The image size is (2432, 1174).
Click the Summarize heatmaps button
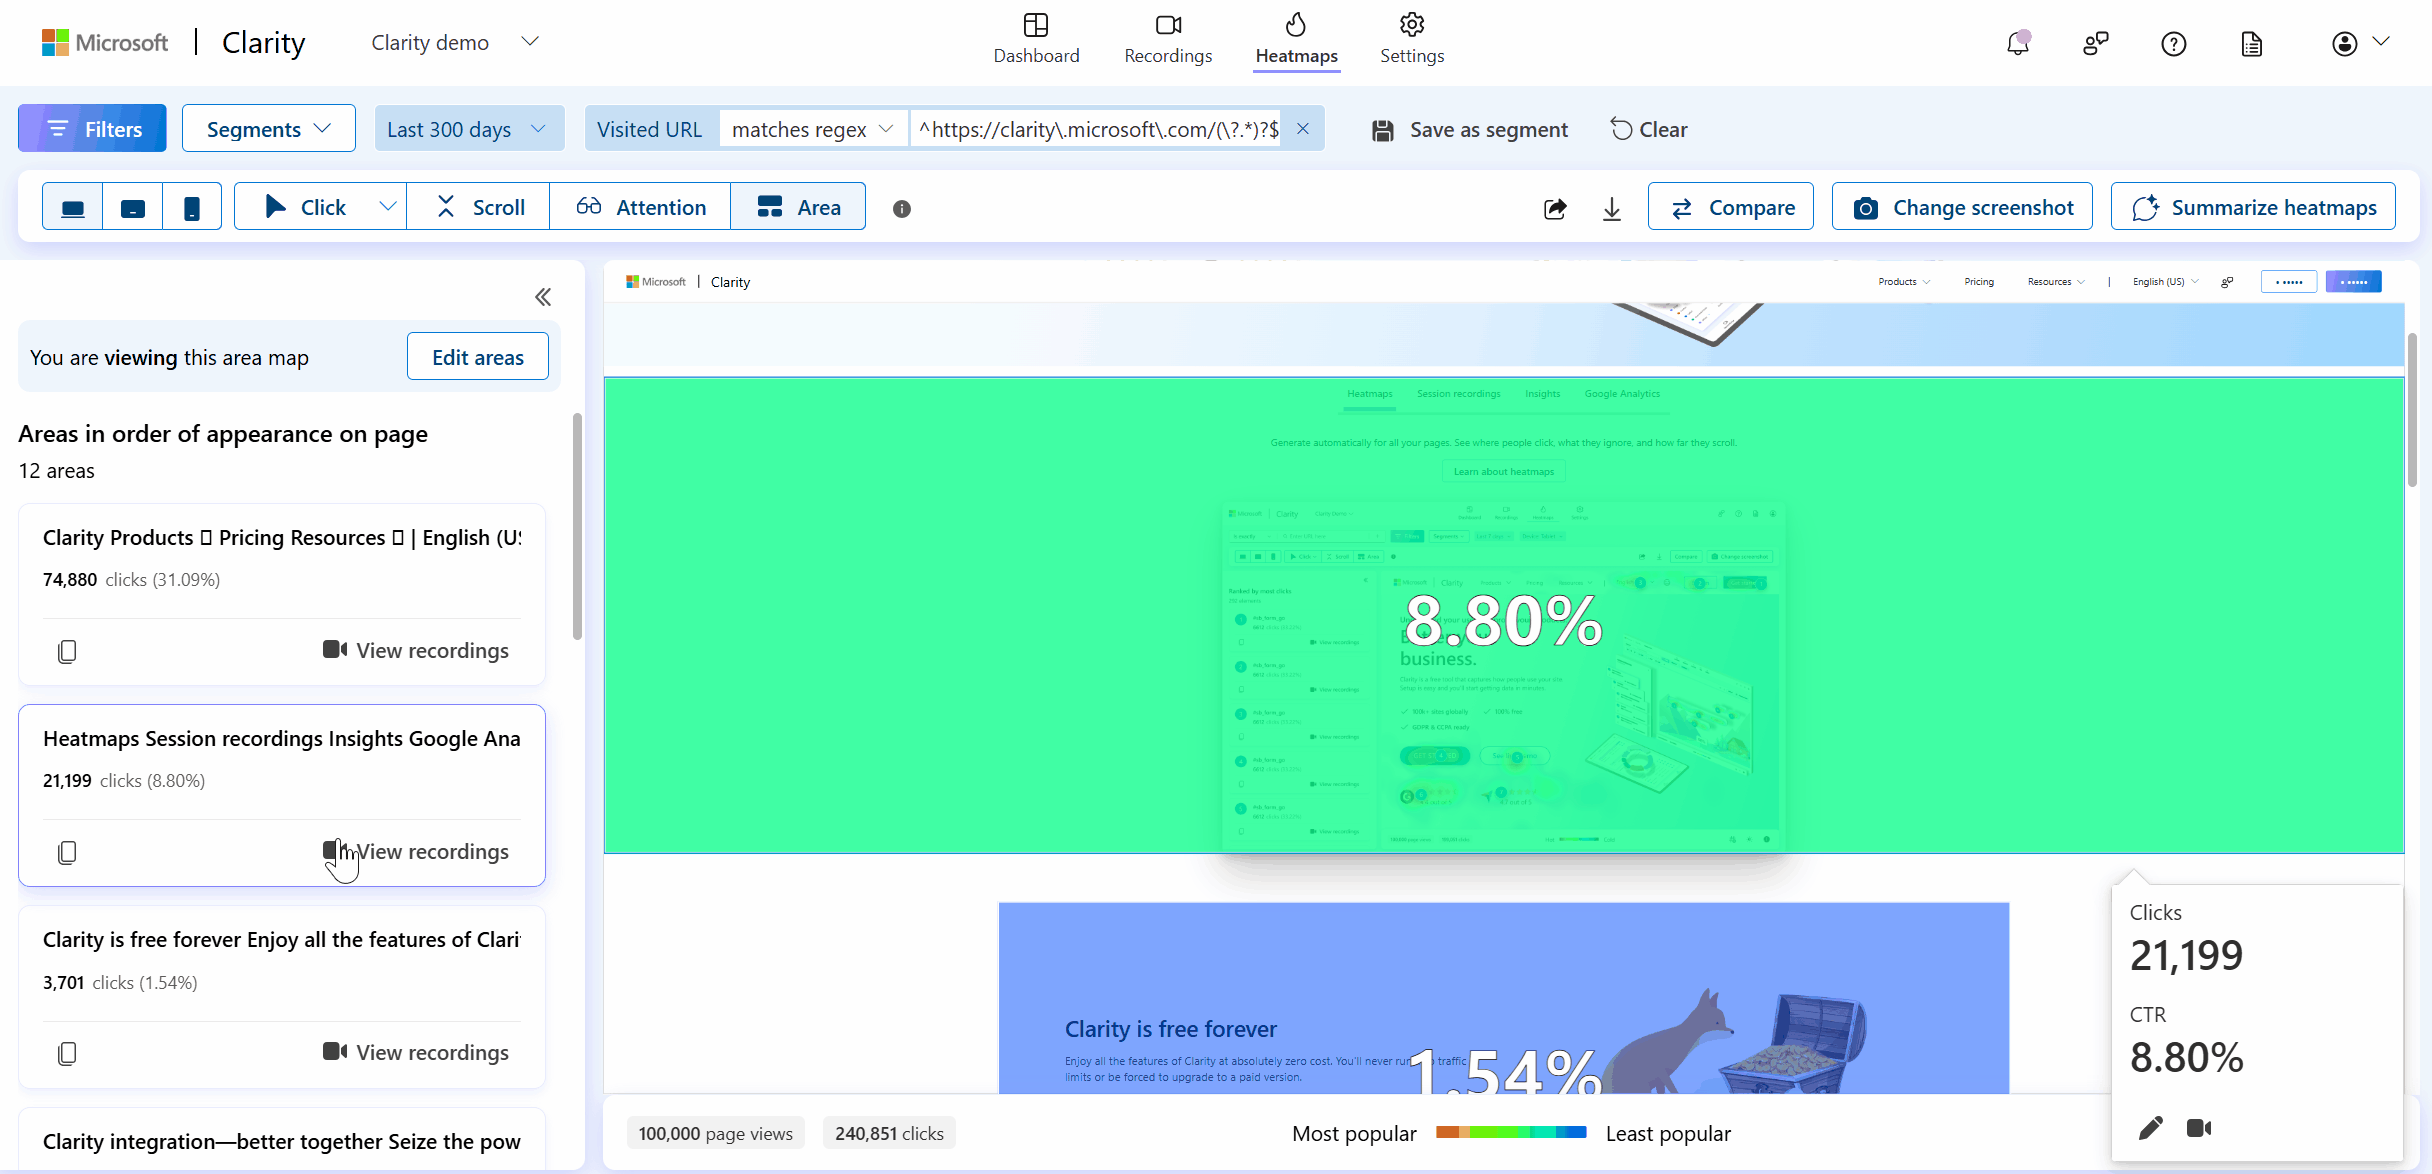pos(2254,206)
